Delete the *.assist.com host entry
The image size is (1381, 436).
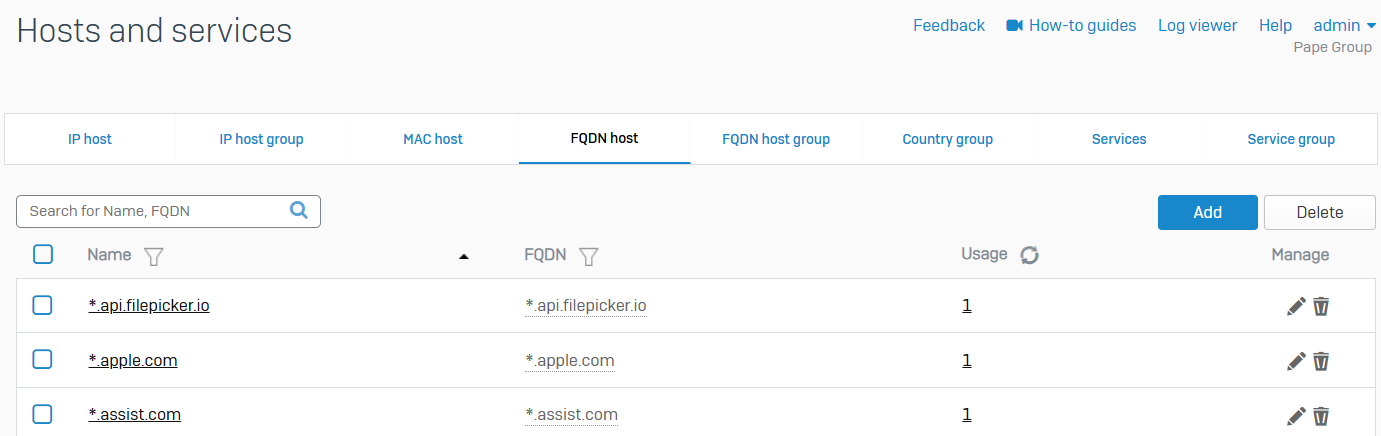pos(1321,415)
